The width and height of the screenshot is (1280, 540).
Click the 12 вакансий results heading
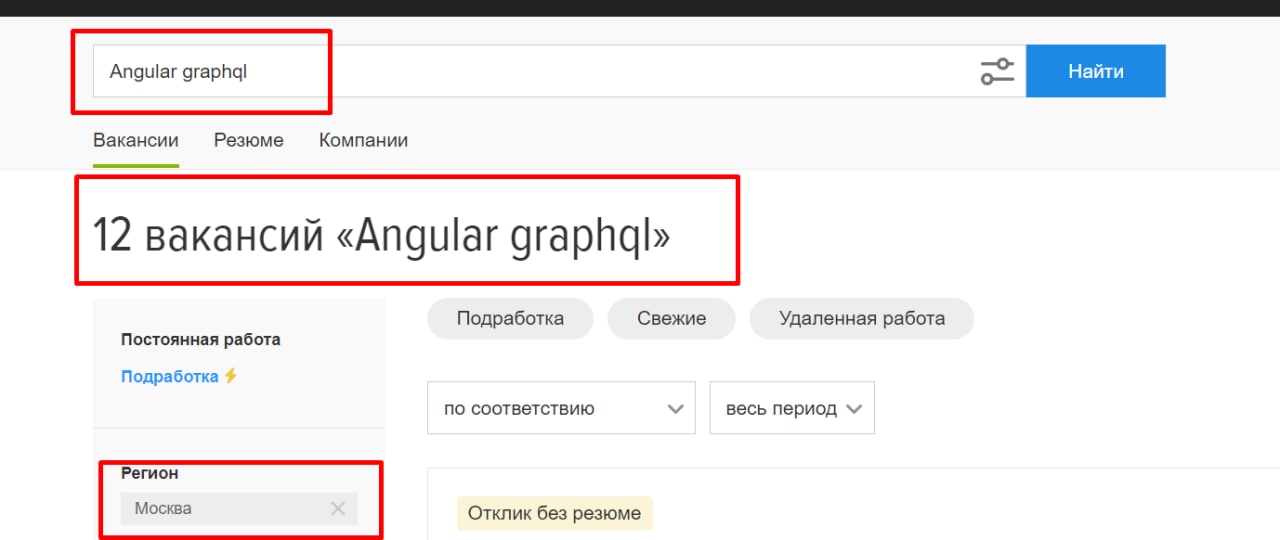tap(382, 236)
